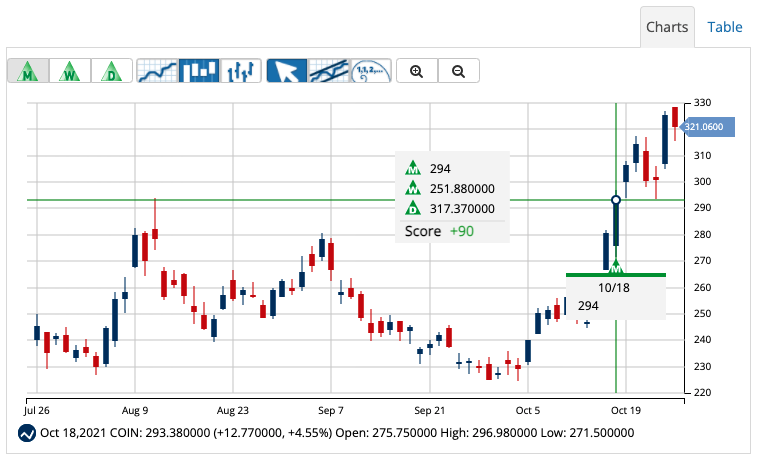Click the circle crosshair point at 294

pos(616,200)
